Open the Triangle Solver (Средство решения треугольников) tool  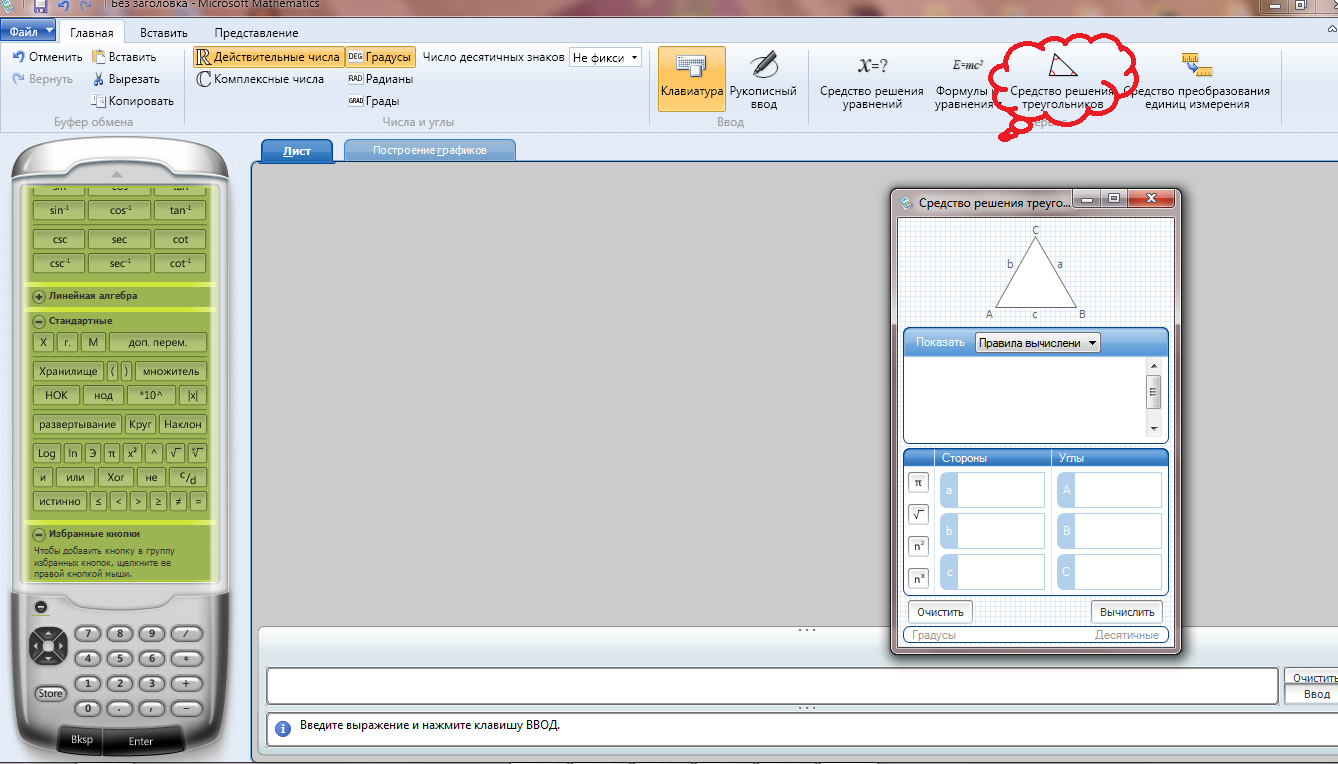[x=1063, y=80]
